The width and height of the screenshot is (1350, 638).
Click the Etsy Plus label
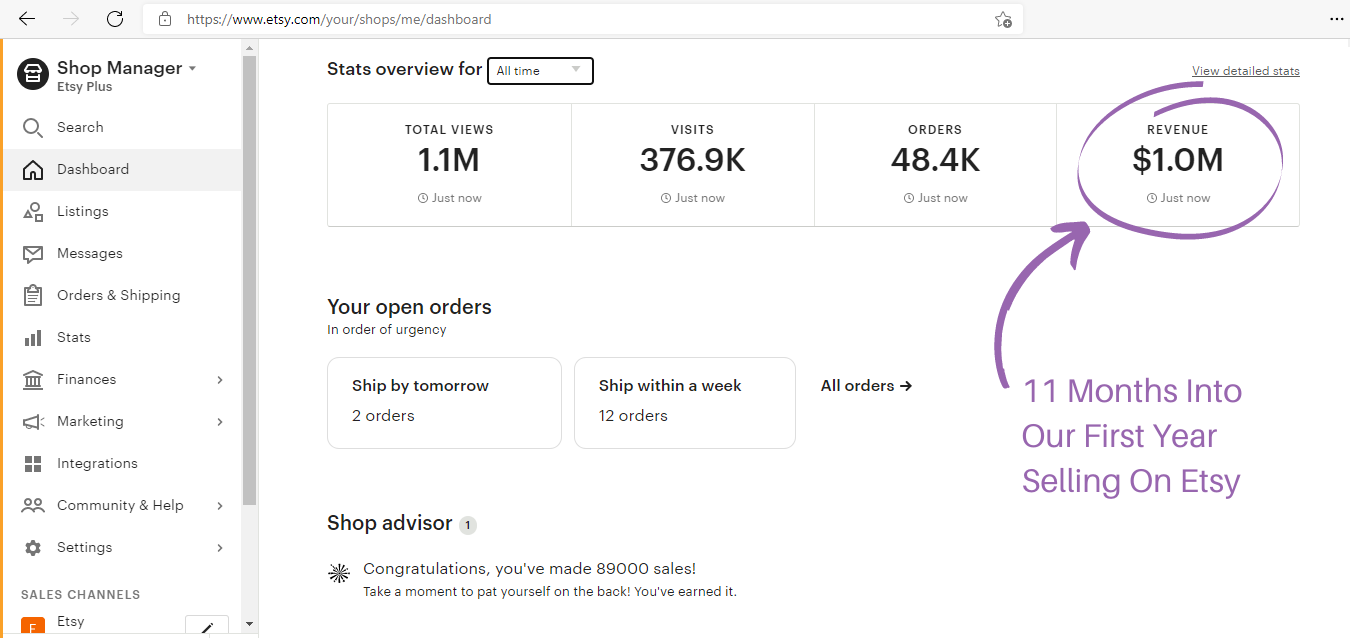click(x=84, y=87)
